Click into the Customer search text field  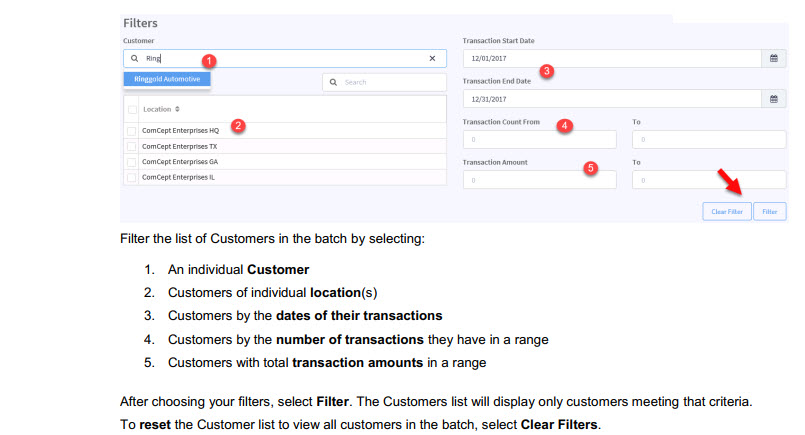280,59
